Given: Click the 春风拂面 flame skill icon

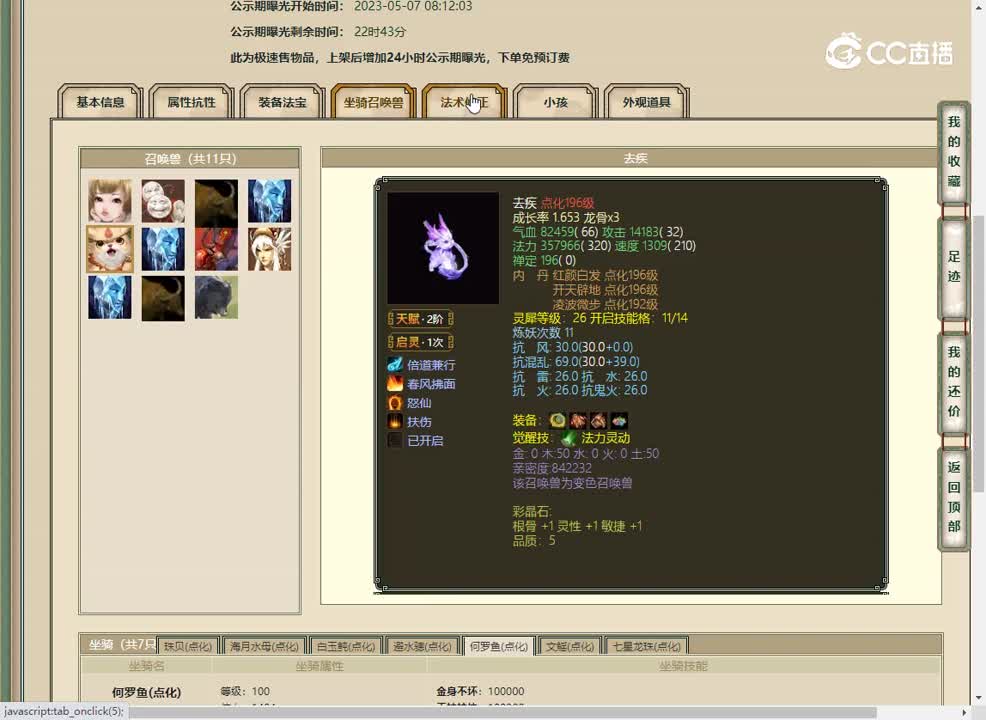Looking at the screenshot, I should [x=395, y=384].
